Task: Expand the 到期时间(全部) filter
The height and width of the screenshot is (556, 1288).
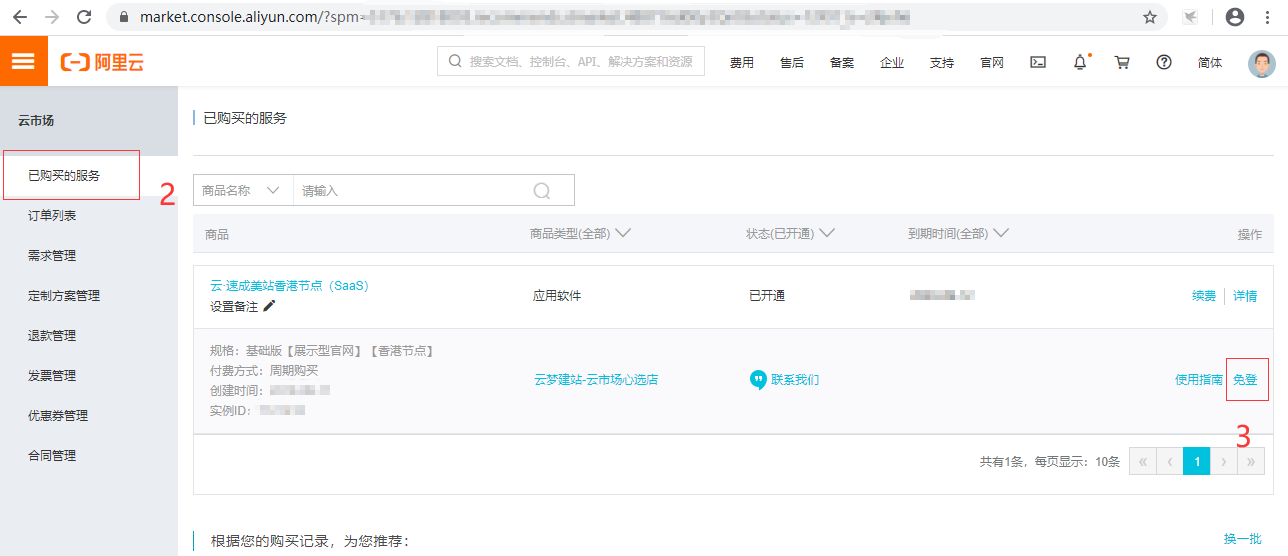Action: coord(958,233)
